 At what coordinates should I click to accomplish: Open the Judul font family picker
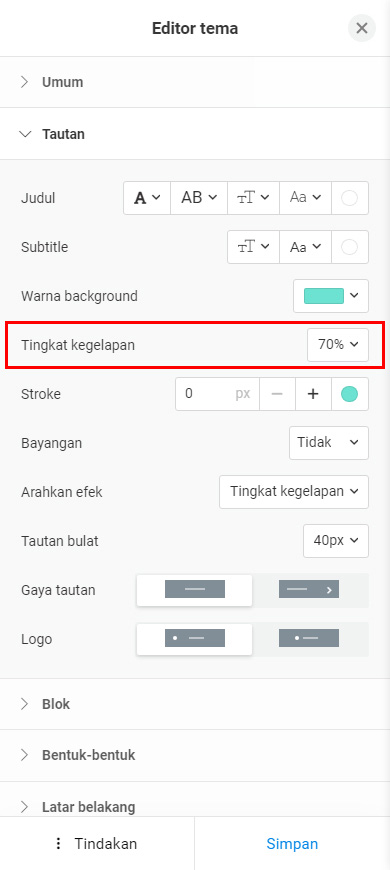(x=147, y=198)
